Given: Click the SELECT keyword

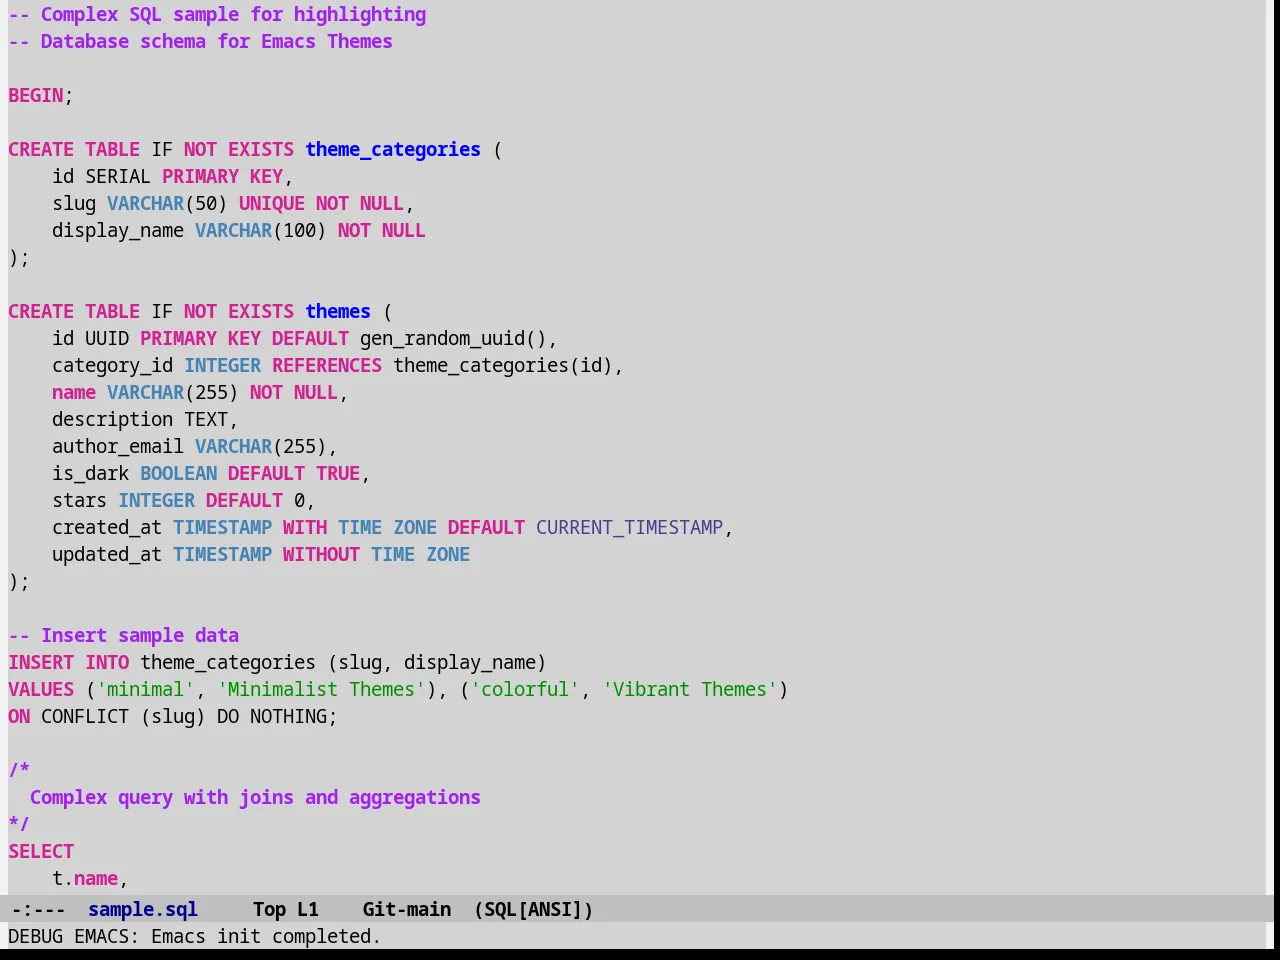Looking at the screenshot, I should (41, 851).
